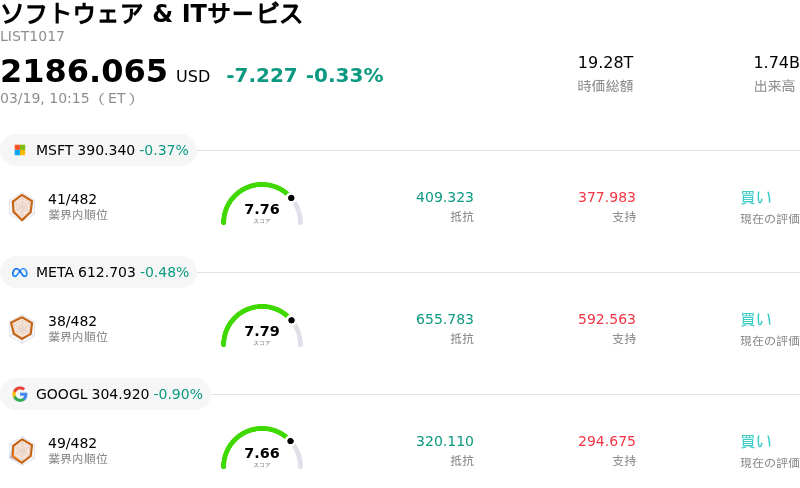Image resolution: width=800 pixels, height=488 pixels.
Task: Click the Microsoft logo icon
Action: [20, 151]
